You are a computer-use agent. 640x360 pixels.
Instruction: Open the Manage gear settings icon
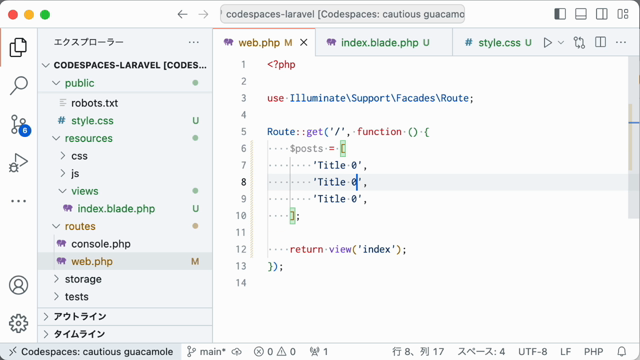(x=18, y=323)
